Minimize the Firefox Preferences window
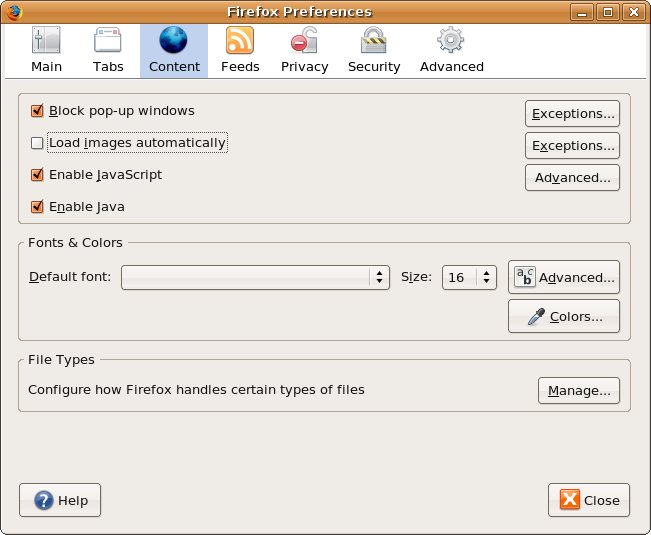651x535 pixels. pos(582,12)
